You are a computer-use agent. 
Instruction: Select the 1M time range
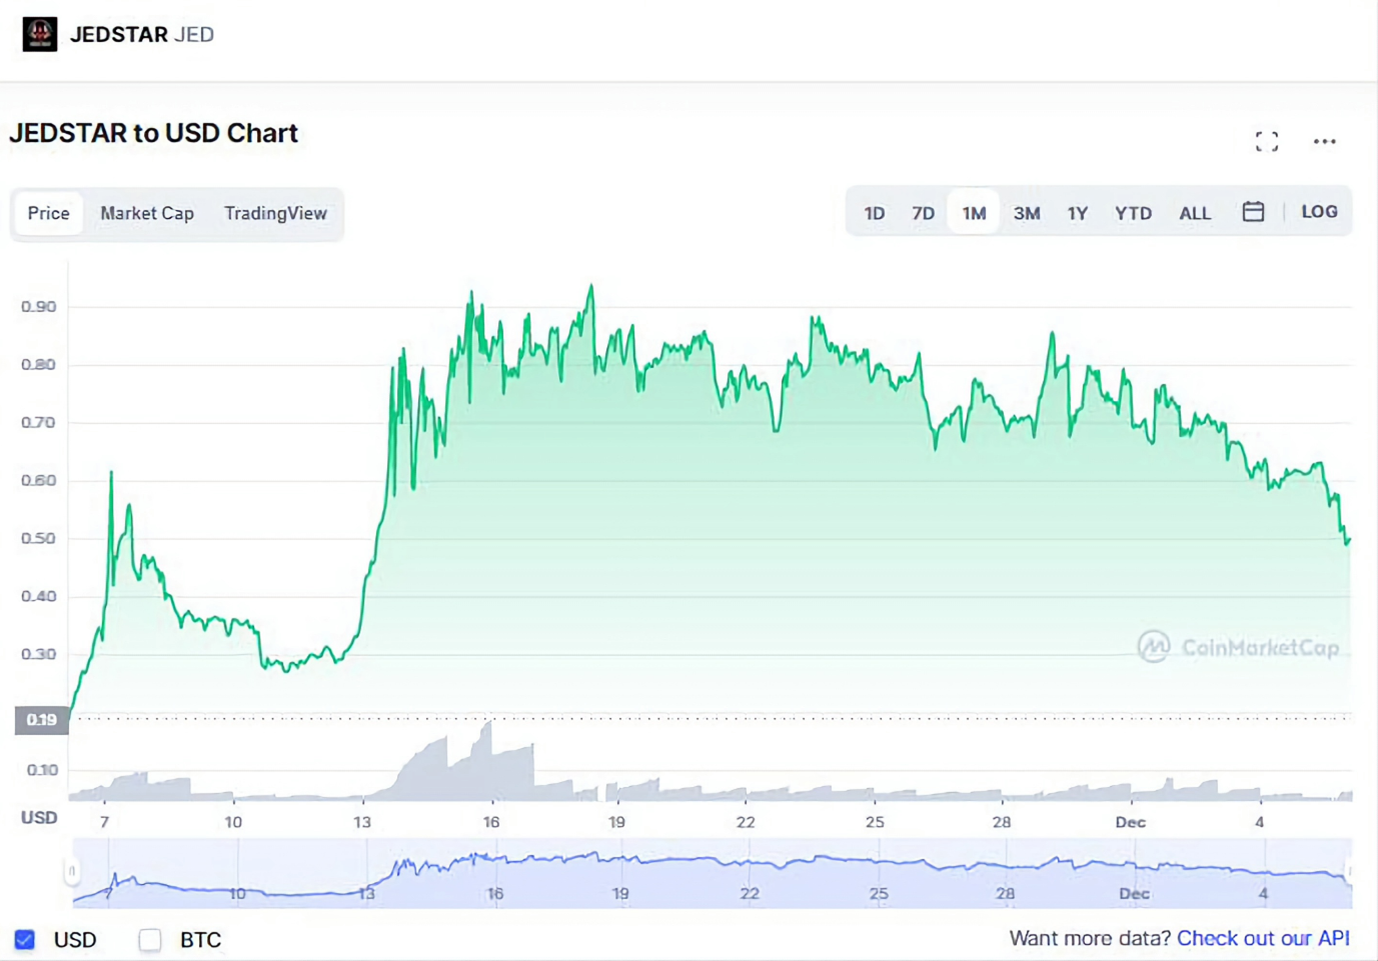point(974,213)
